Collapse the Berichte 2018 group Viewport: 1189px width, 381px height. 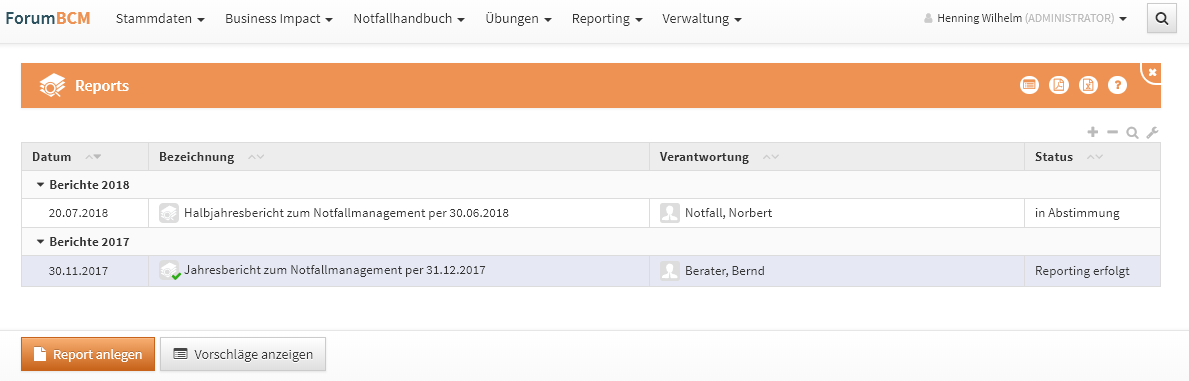pos(41,184)
